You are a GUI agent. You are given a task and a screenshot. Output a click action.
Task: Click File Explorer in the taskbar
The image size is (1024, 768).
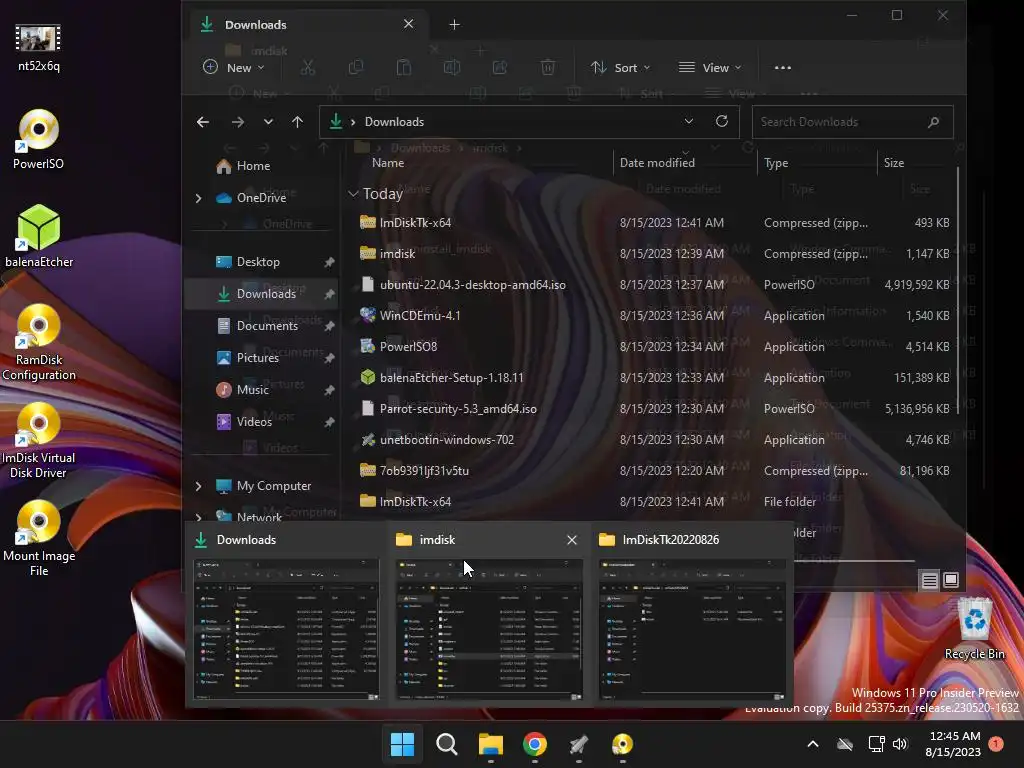point(490,744)
